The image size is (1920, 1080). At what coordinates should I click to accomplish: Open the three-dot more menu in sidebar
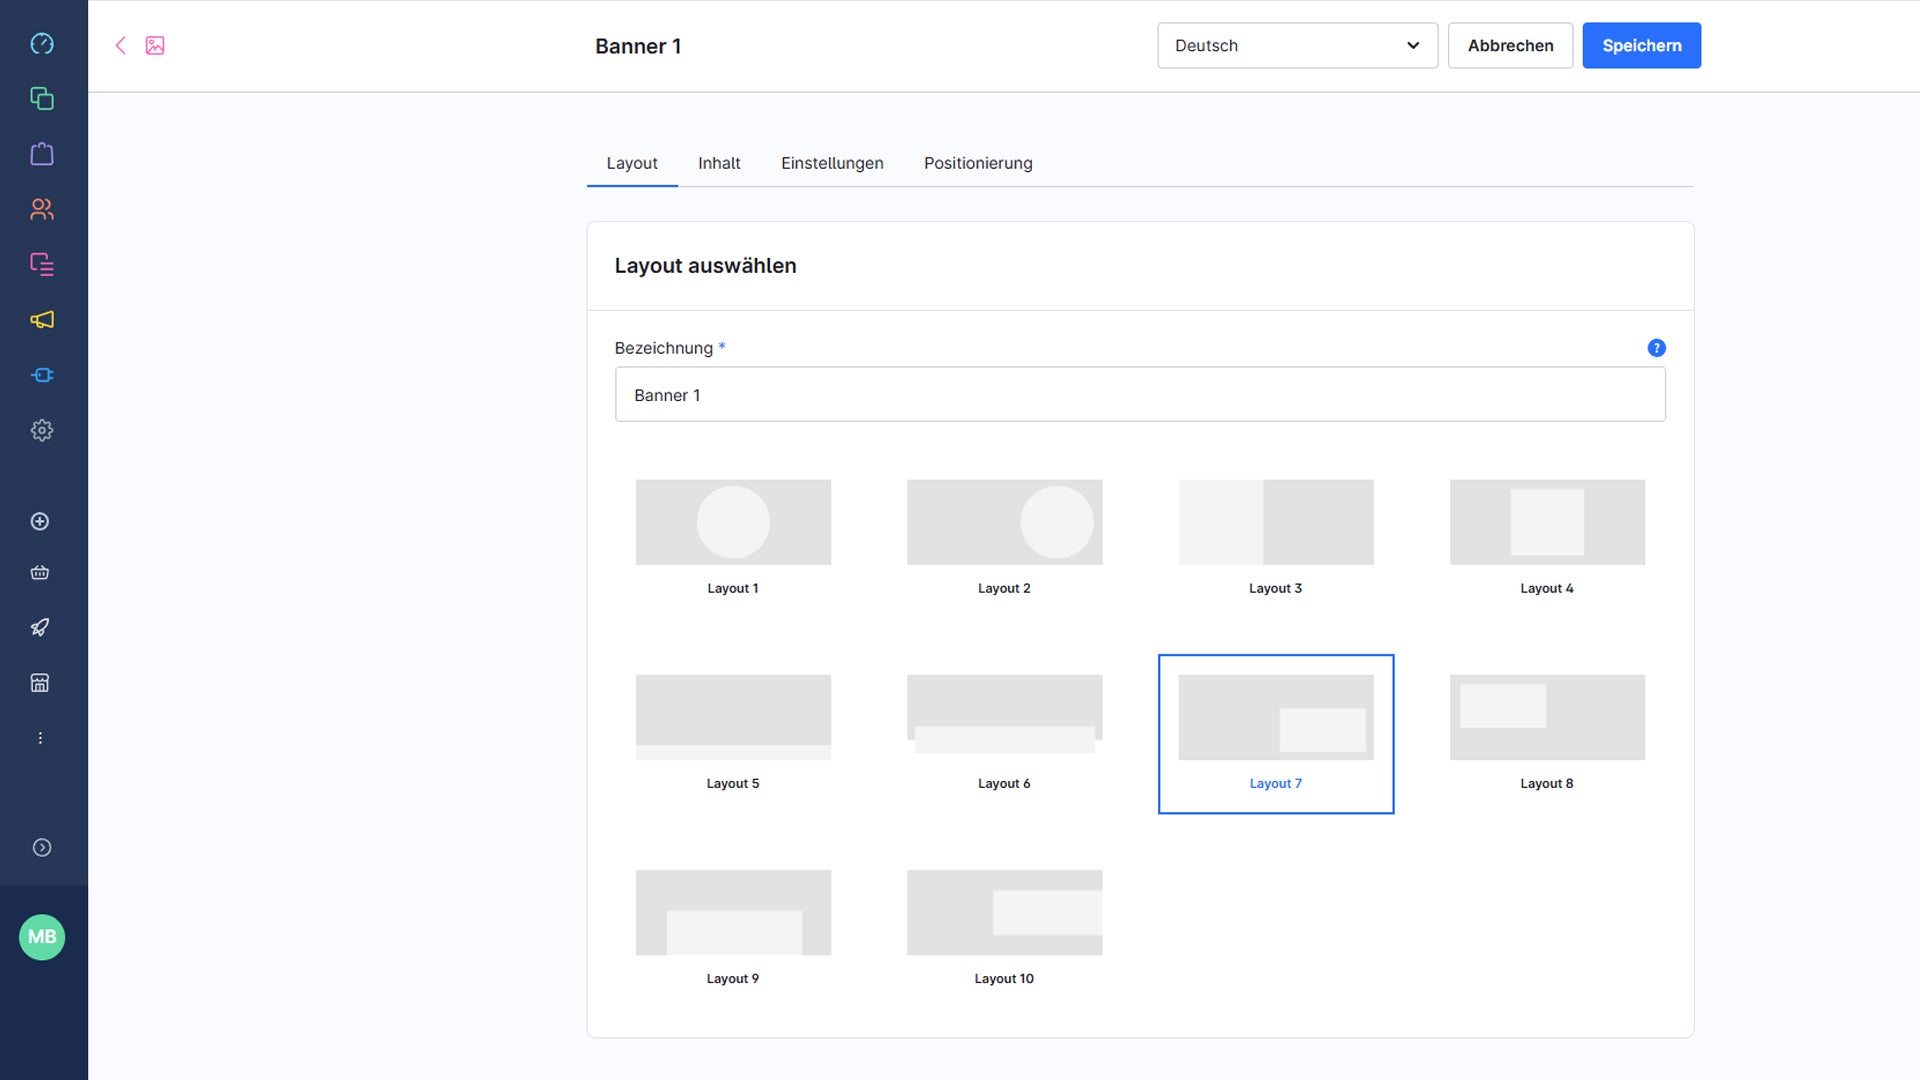(x=40, y=738)
